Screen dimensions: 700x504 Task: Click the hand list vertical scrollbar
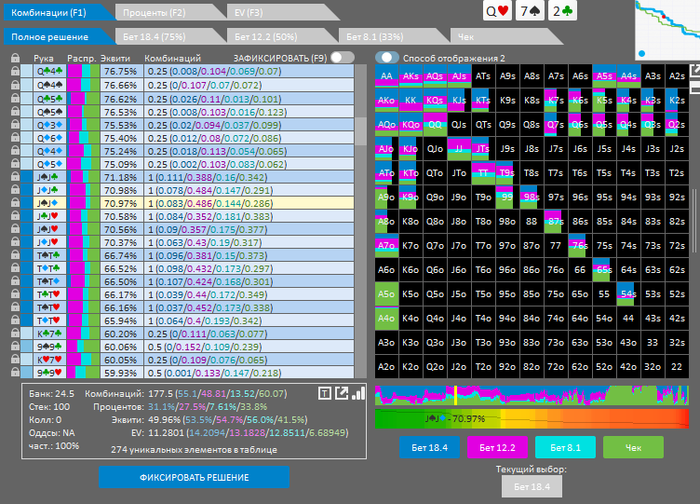361,130
